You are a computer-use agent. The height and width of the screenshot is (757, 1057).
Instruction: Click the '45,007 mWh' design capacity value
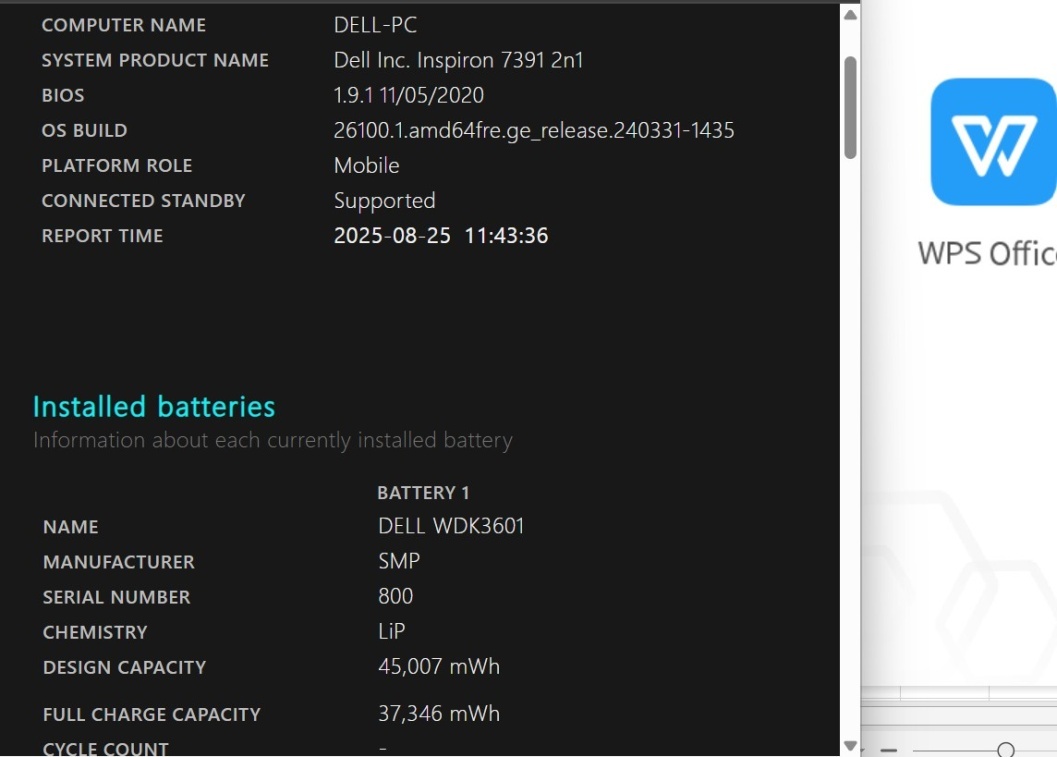[439, 666]
